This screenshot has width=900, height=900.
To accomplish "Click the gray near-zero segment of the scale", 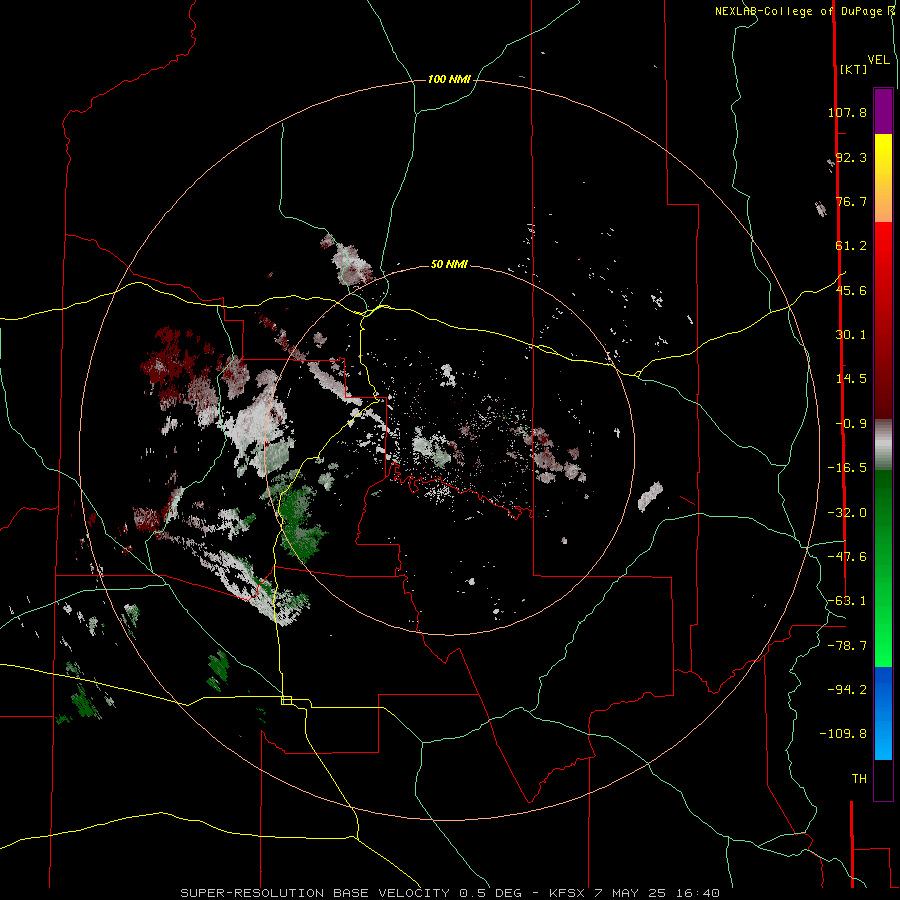I will tap(883, 445).
